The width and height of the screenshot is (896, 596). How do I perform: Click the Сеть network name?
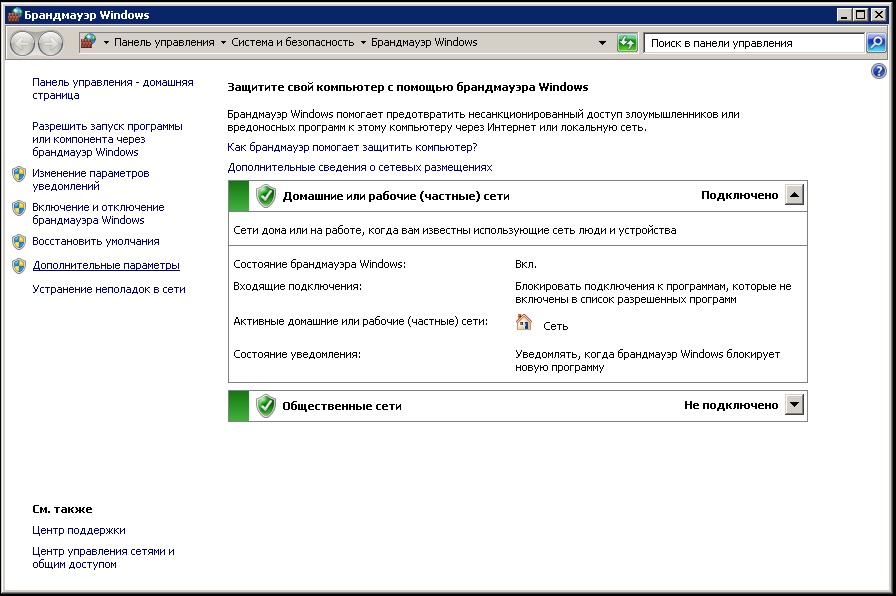pyautogui.click(x=555, y=326)
